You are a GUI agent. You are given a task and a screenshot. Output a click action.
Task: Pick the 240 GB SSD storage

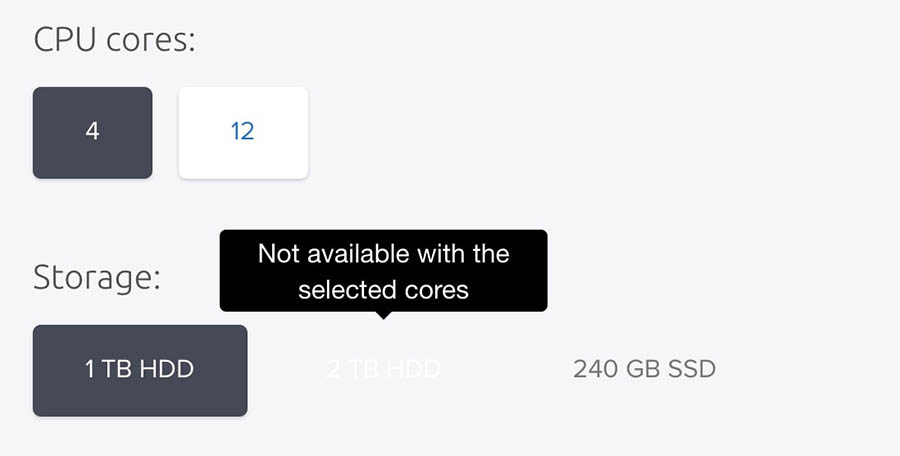pos(644,369)
